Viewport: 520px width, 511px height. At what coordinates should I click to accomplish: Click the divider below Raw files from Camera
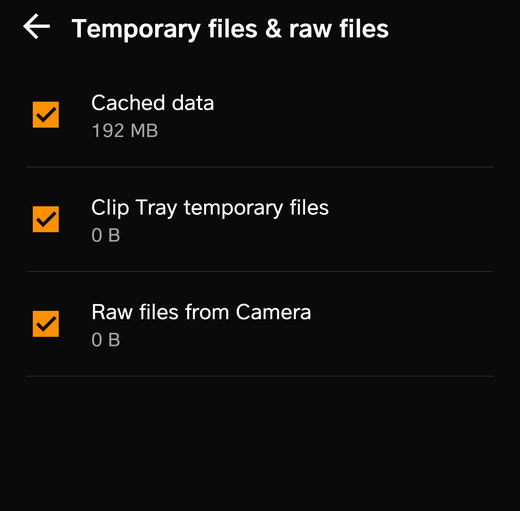click(260, 376)
